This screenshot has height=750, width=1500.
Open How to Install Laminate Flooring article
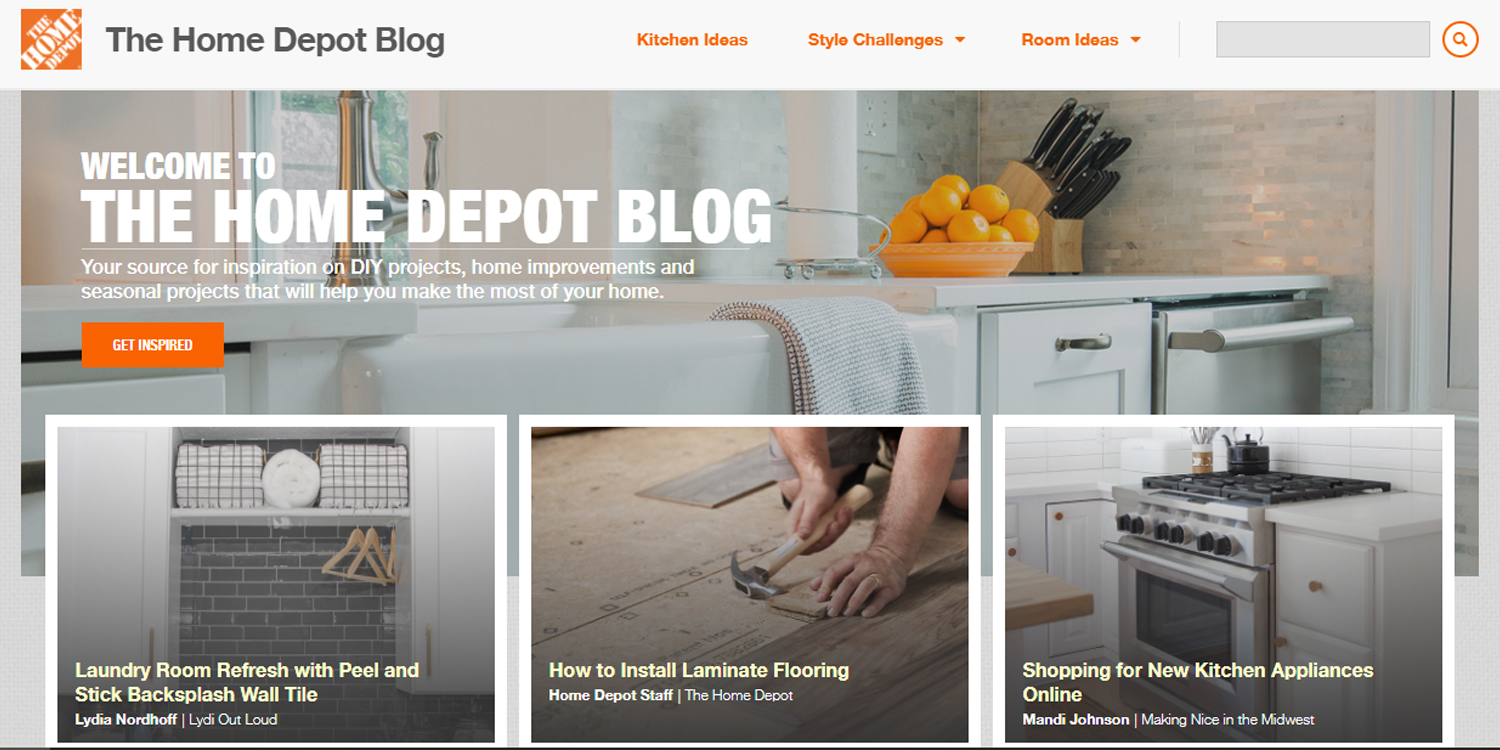699,670
